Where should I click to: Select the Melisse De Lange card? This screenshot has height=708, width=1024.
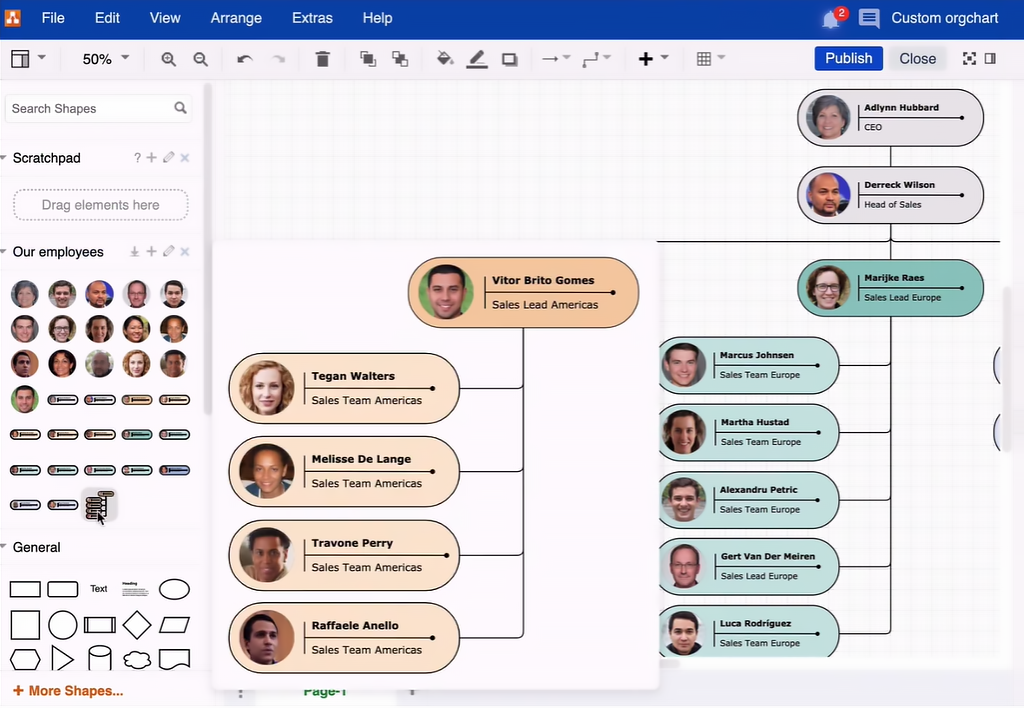tap(344, 471)
